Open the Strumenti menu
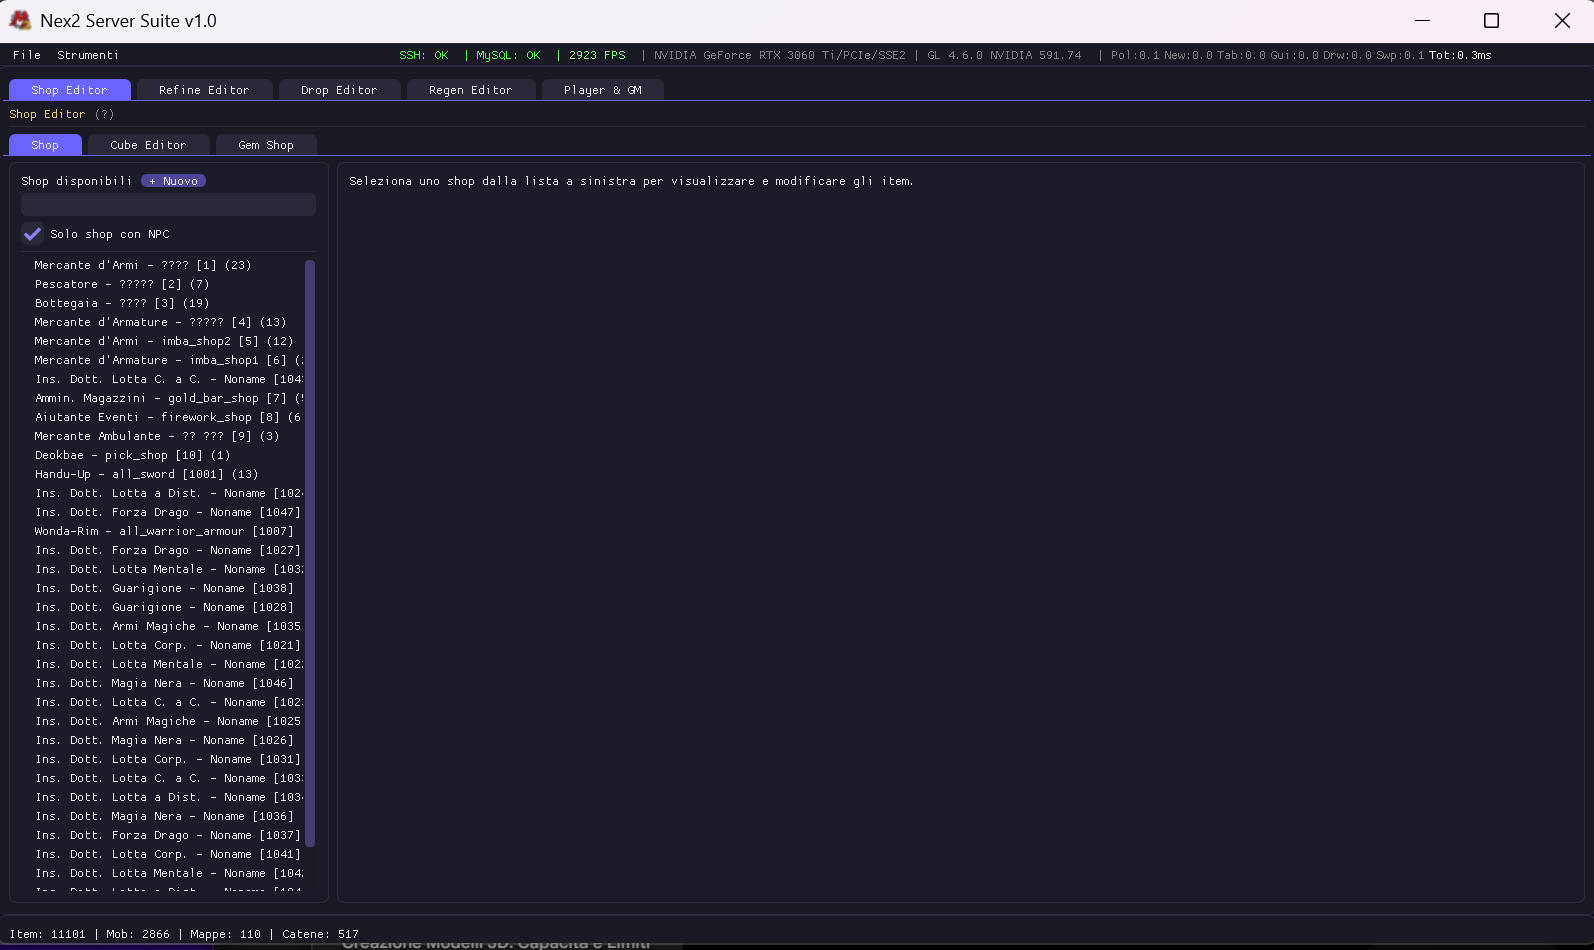The height and width of the screenshot is (950, 1594). [88, 55]
